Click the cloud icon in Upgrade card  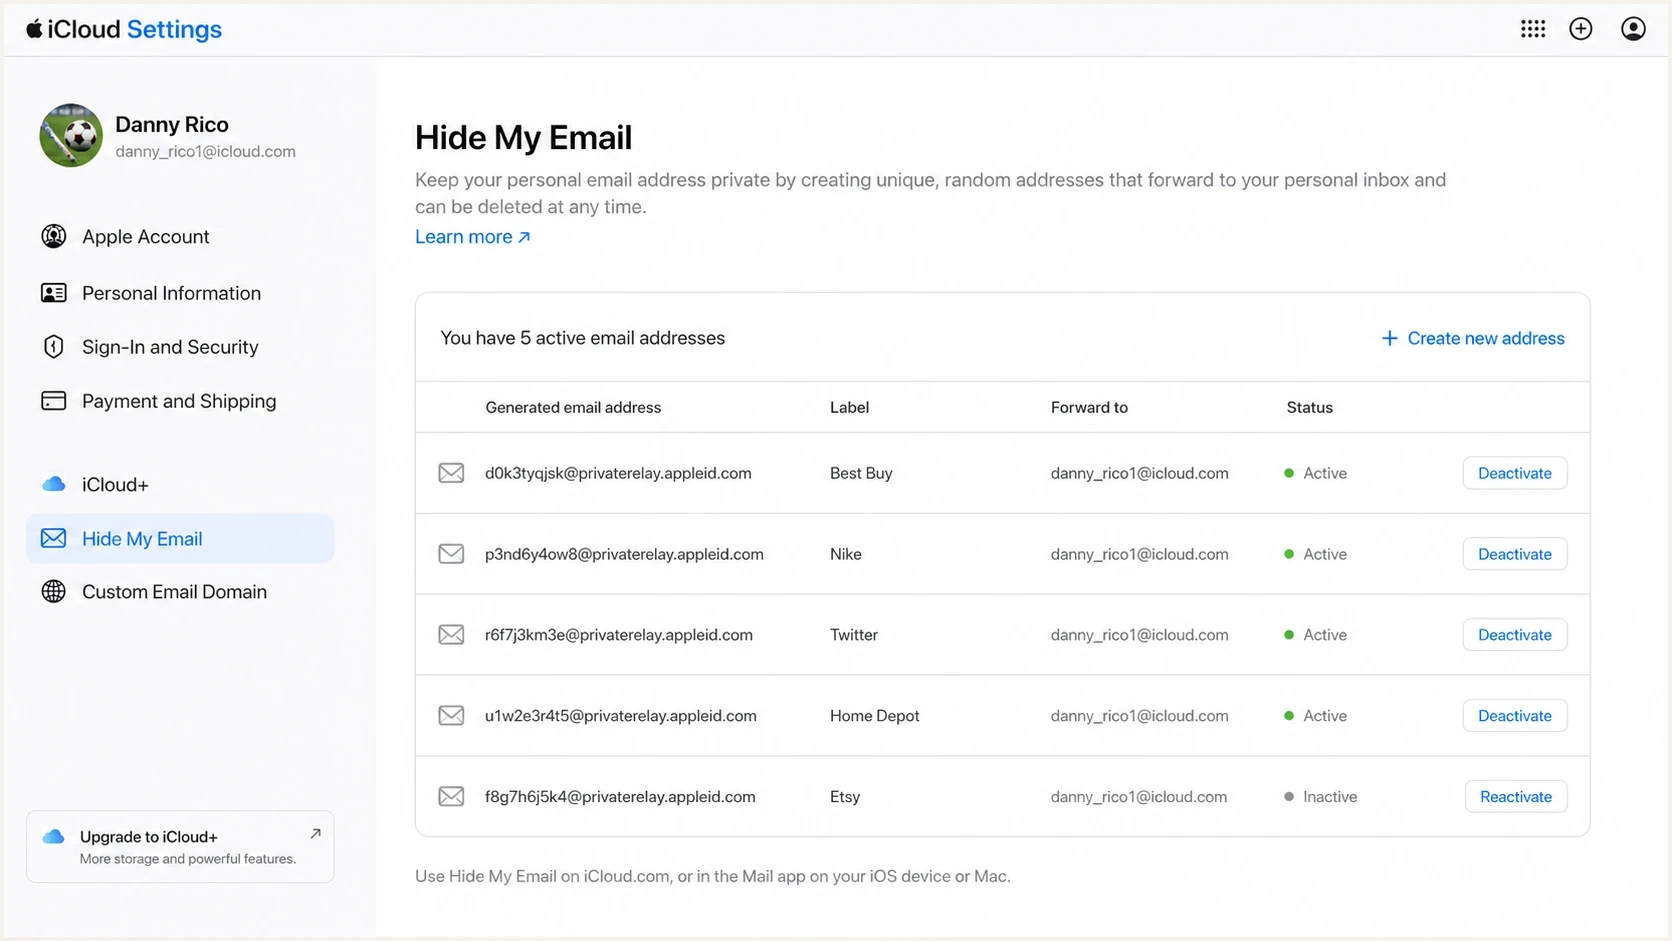click(54, 836)
